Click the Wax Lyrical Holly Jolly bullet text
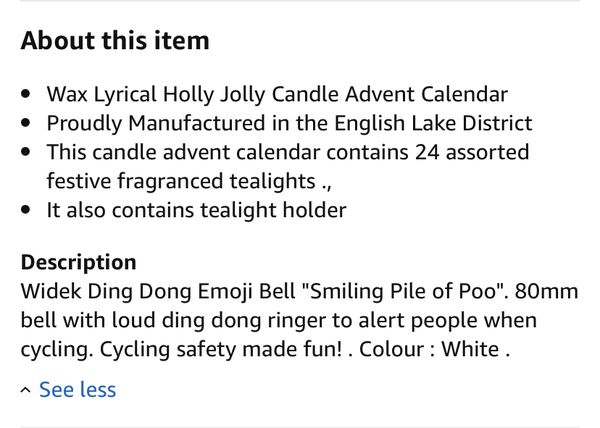The height and width of the screenshot is (428, 600). pos(277,95)
